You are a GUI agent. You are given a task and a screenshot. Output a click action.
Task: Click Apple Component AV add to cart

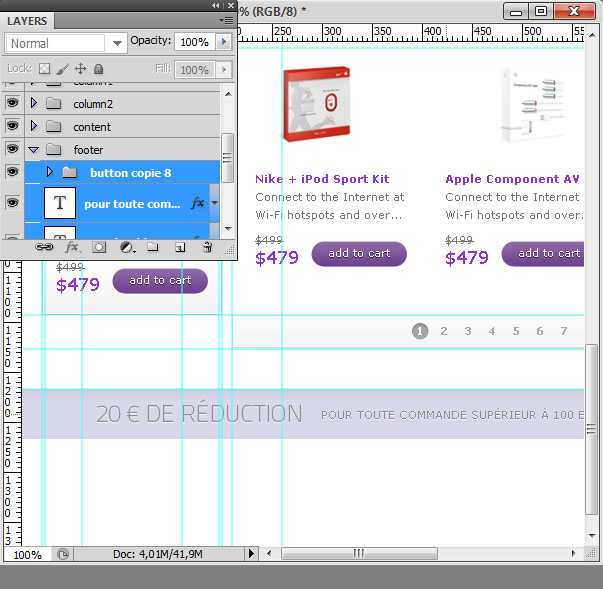click(x=543, y=254)
